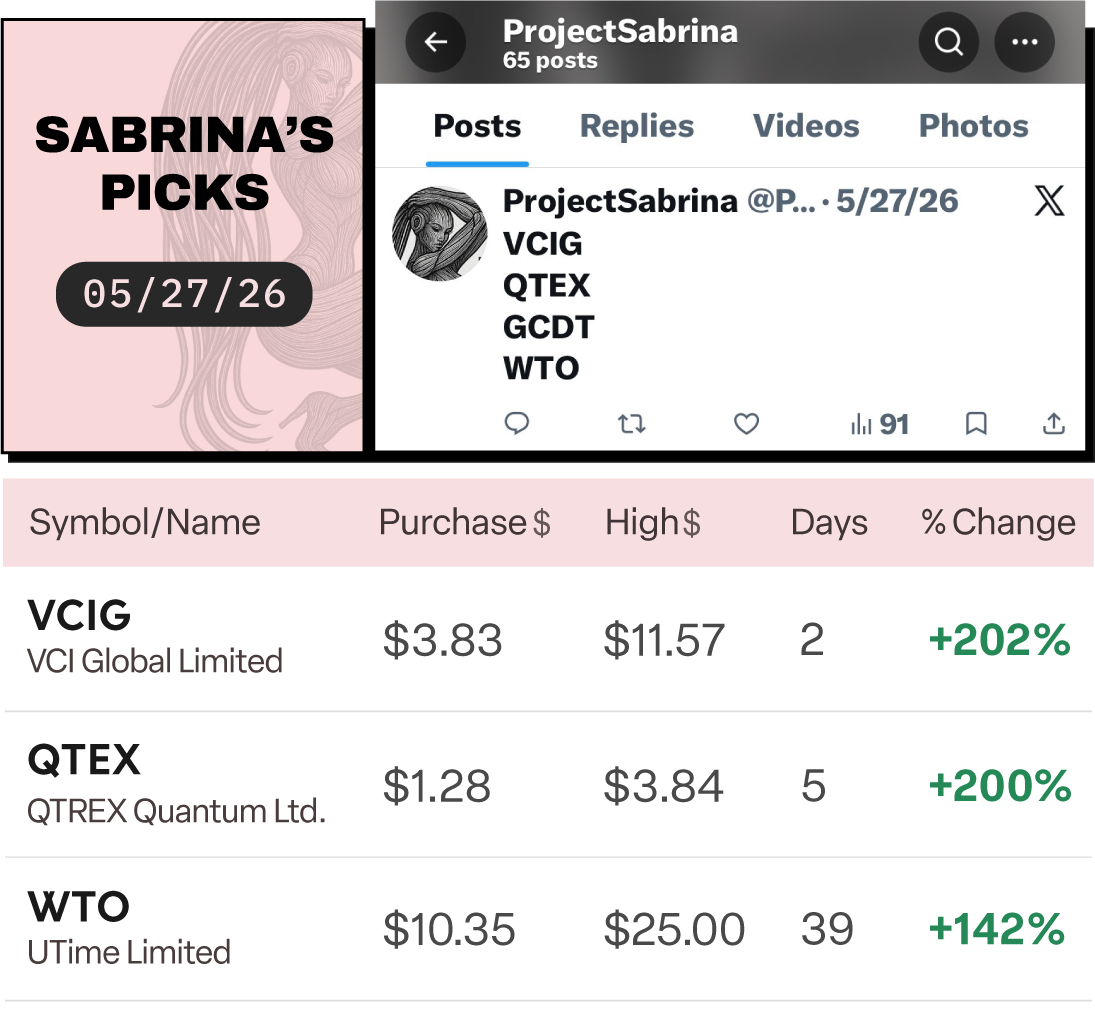The image size is (1095, 1033).
Task: View post analytics showing 91 views
Action: coord(880,424)
